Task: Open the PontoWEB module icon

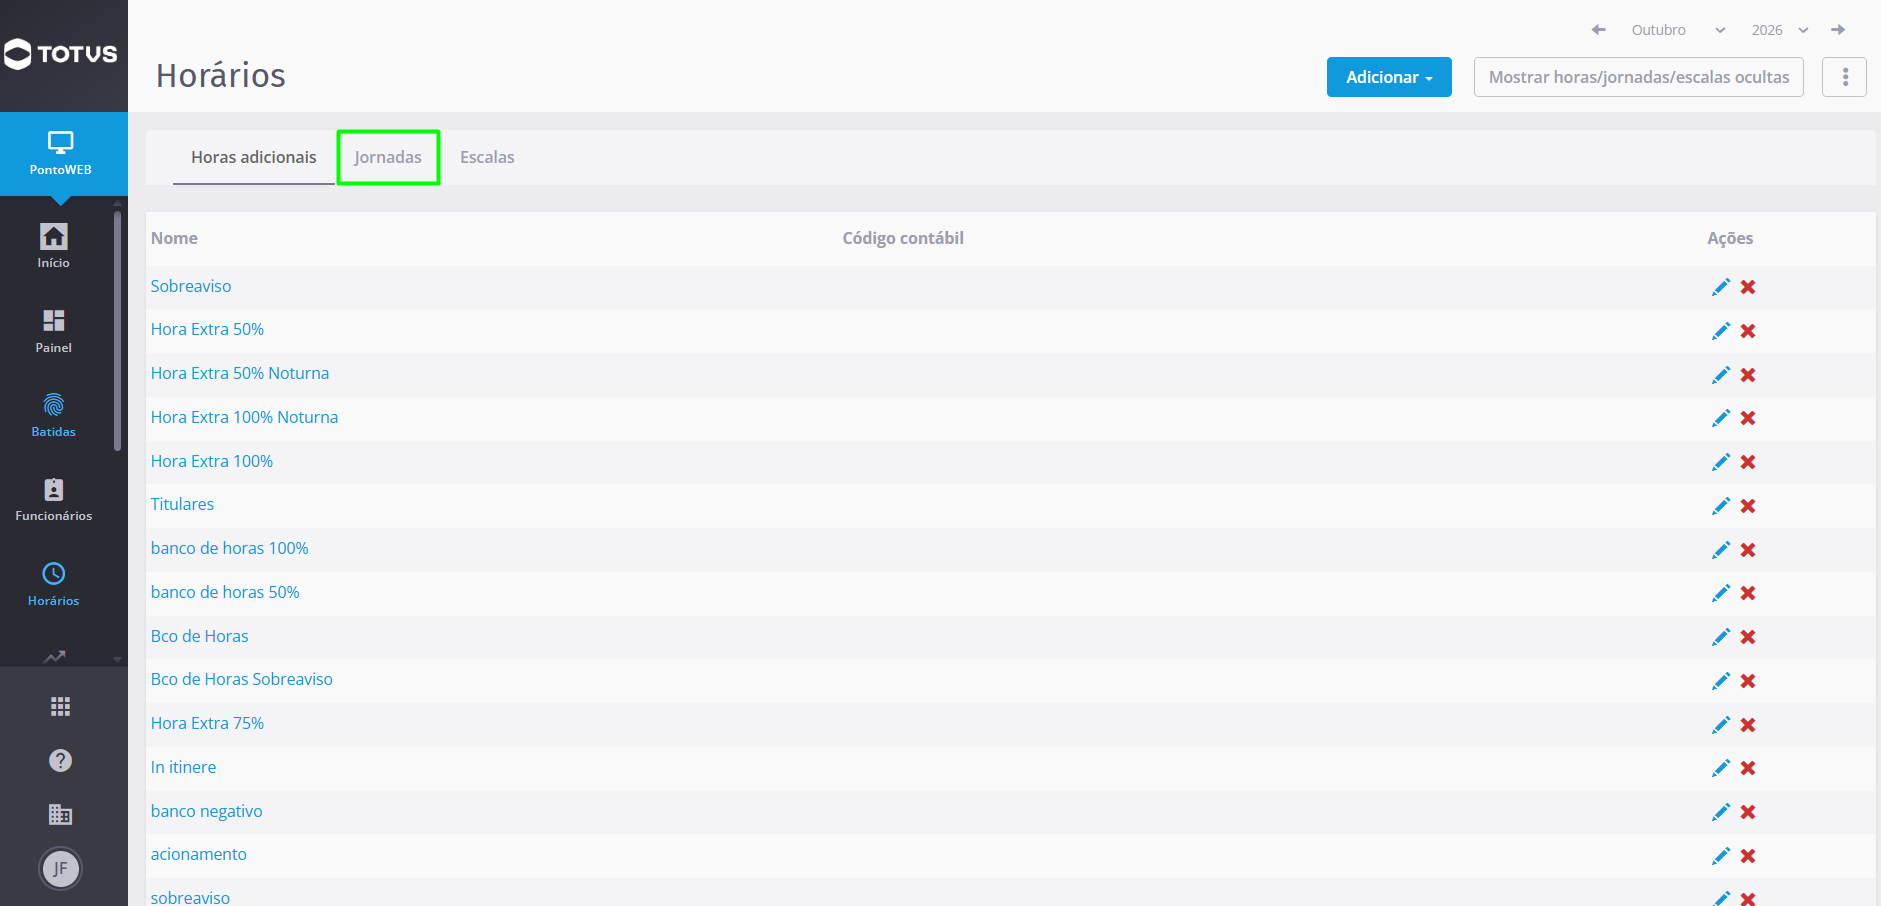Action: pyautogui.click(x=61, y=153)
